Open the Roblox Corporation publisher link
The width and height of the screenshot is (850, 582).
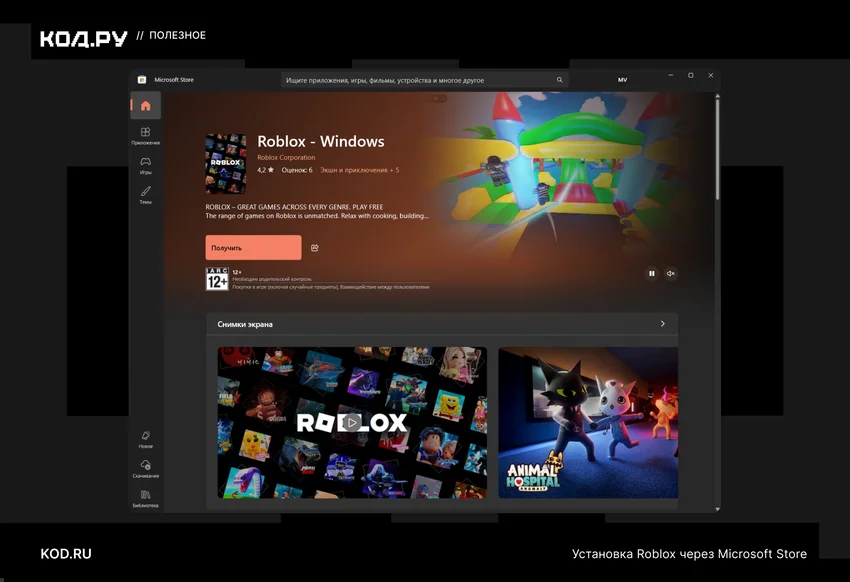(286, 157)
